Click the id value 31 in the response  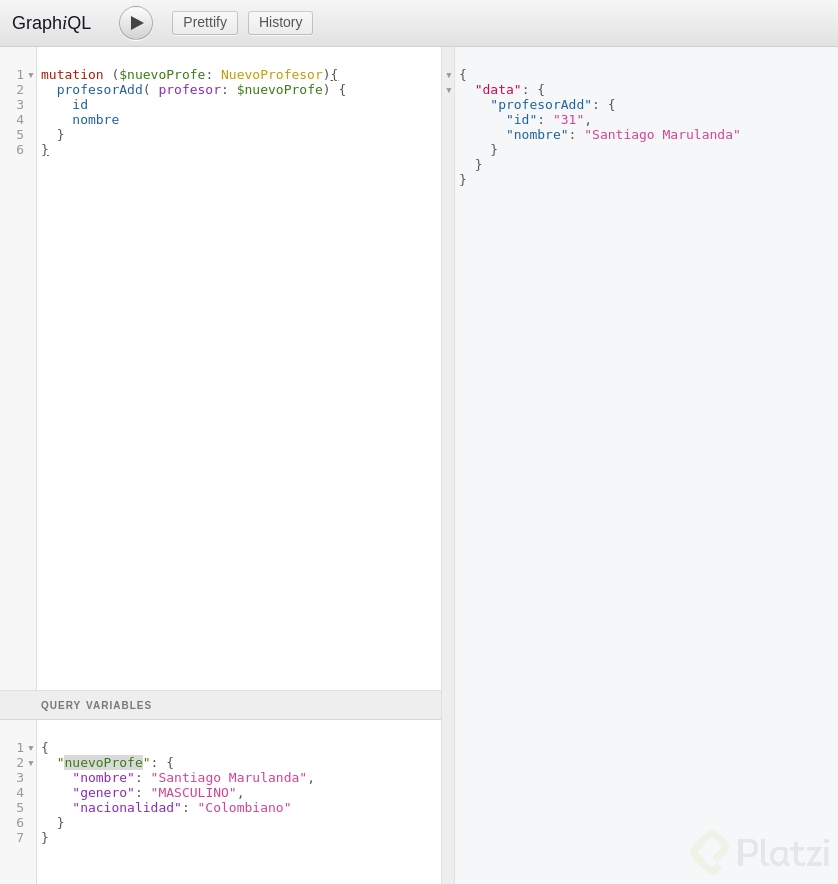click(568, 119)
